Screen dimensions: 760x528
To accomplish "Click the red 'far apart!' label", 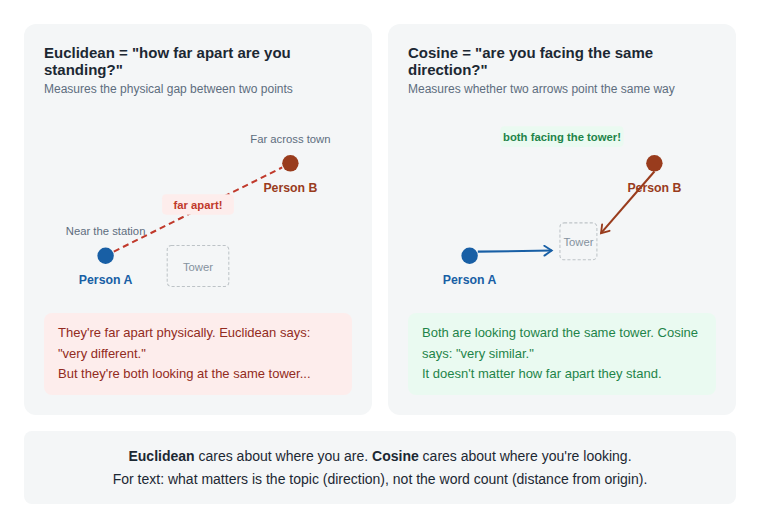I will [198, 205].
